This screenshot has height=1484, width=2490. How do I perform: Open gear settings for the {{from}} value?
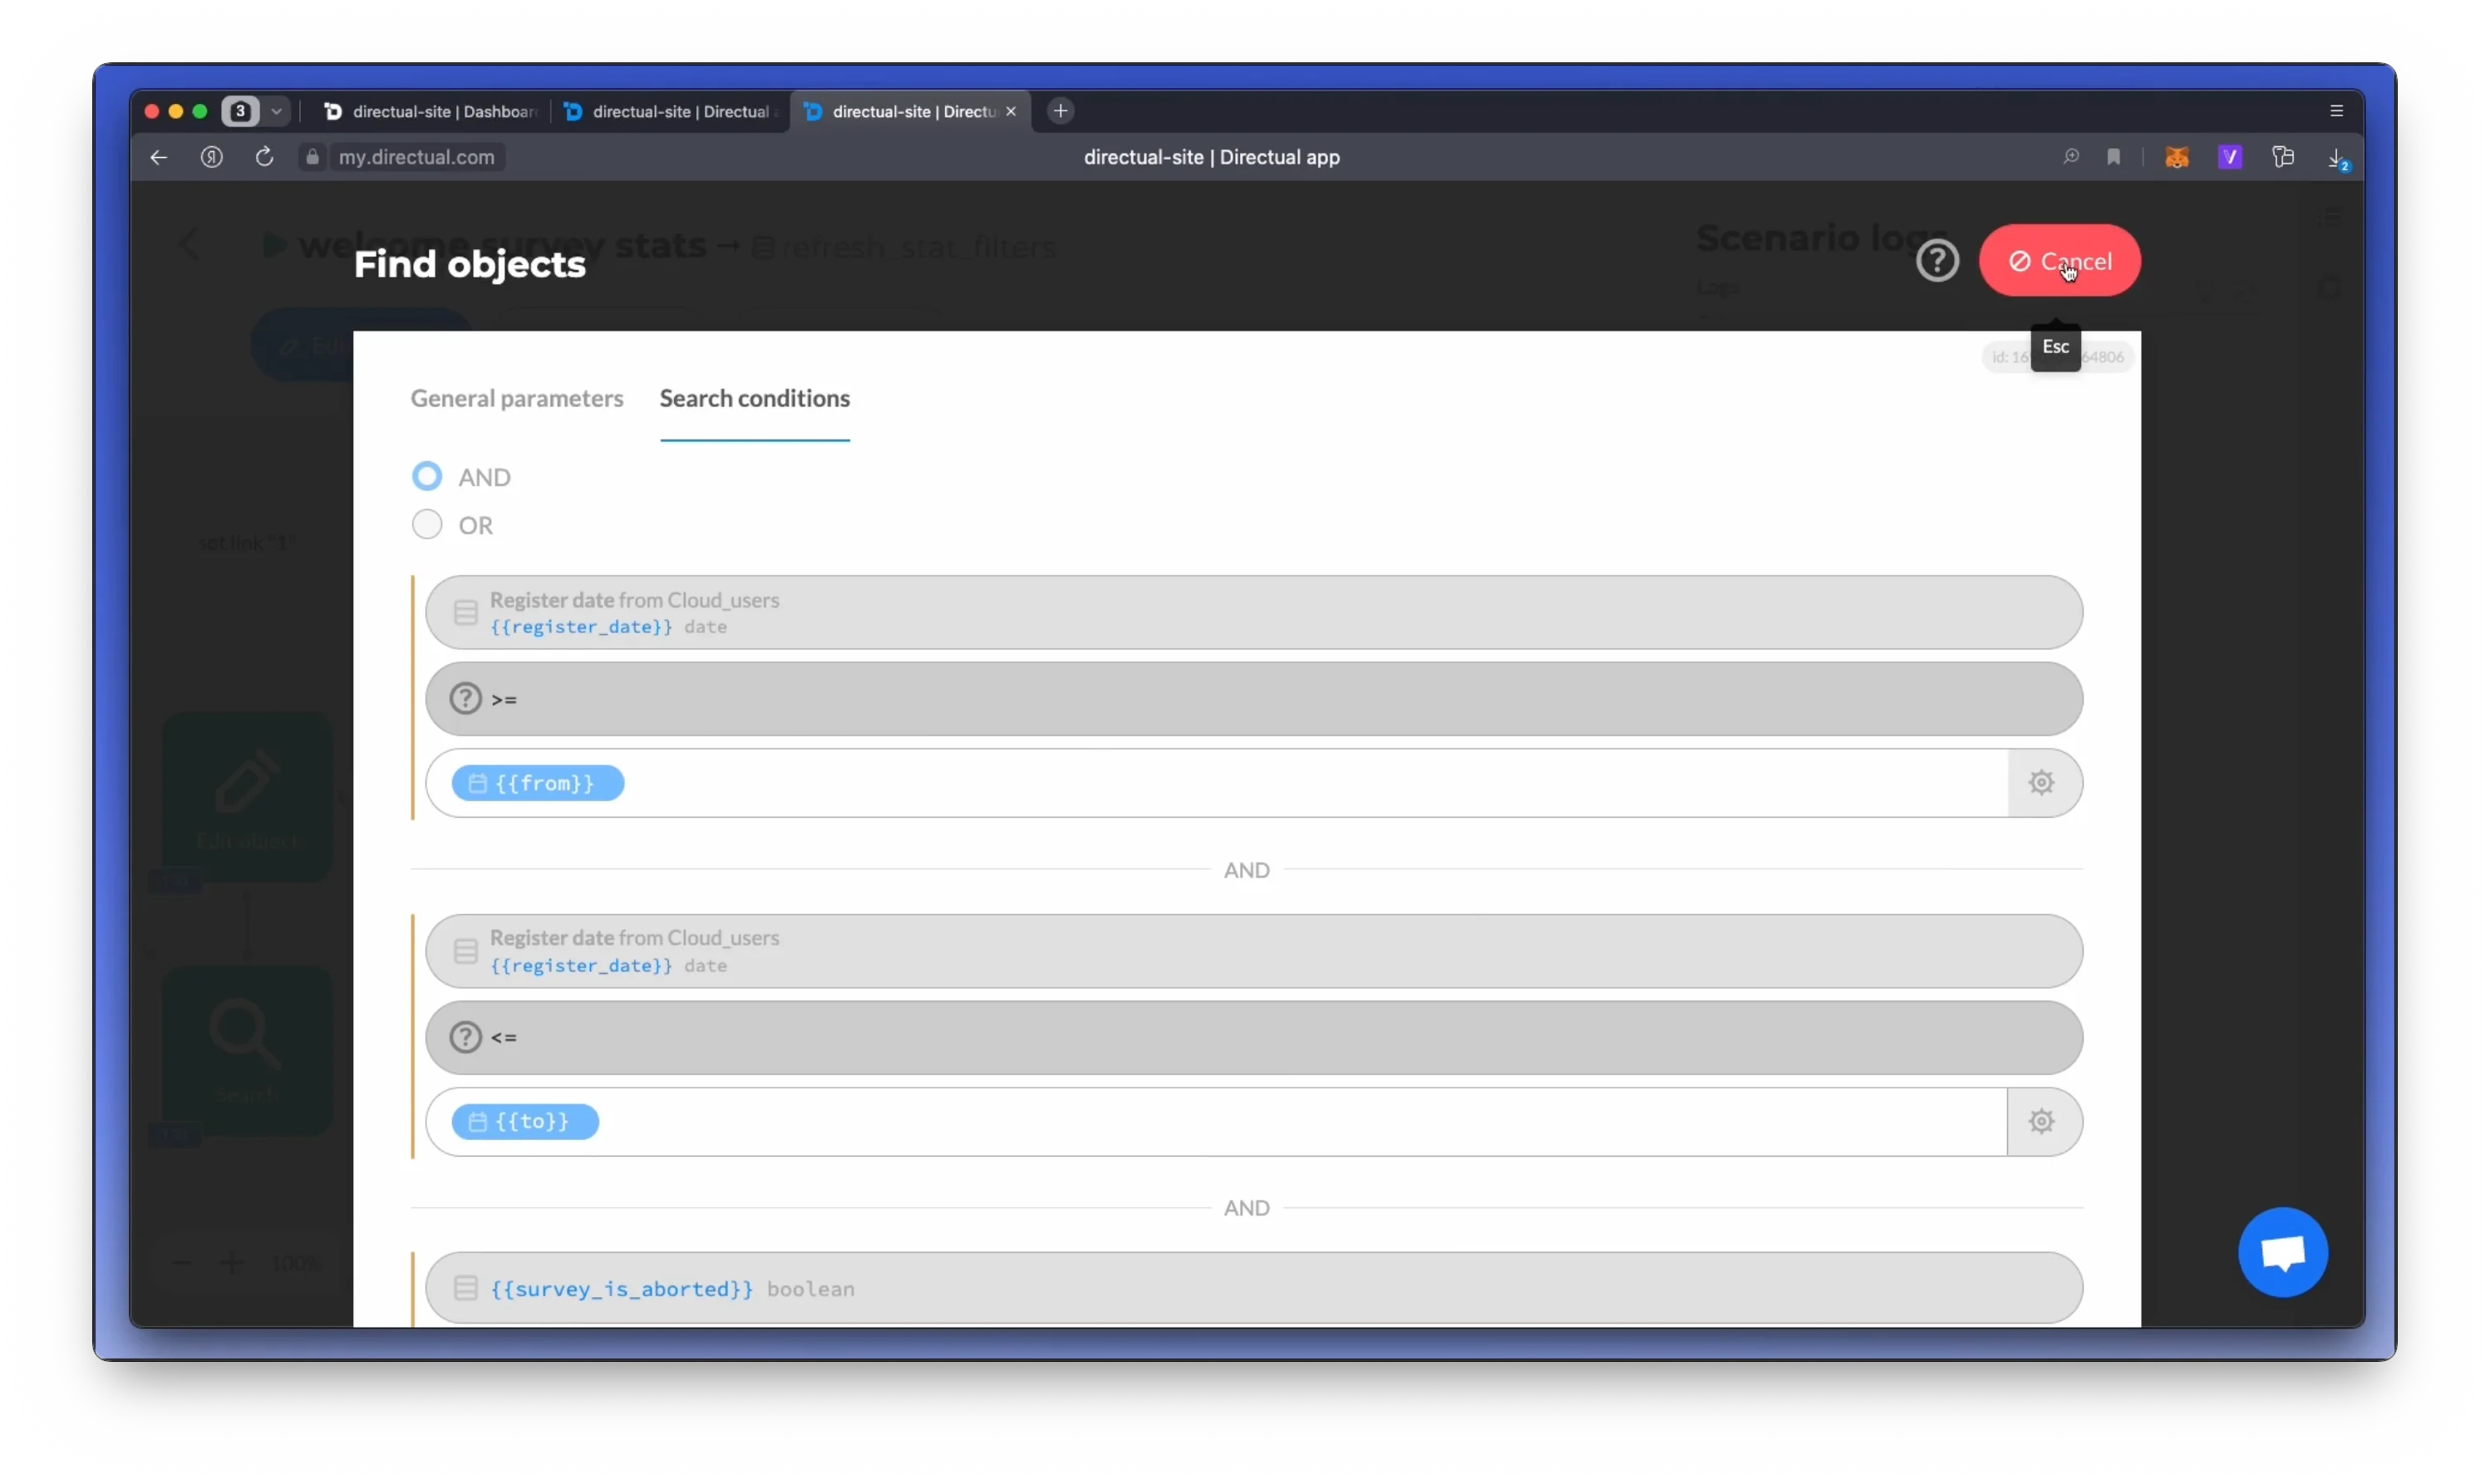[x=2042, y=783]
